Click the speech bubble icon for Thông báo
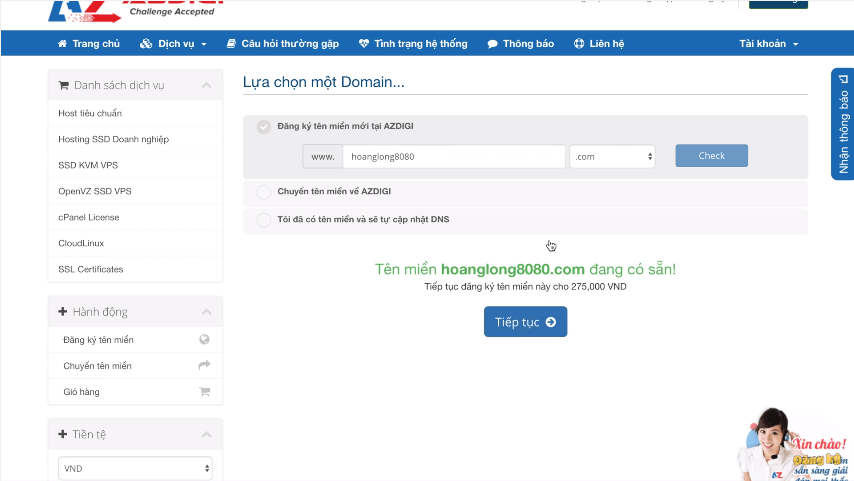 click(492, 44)
